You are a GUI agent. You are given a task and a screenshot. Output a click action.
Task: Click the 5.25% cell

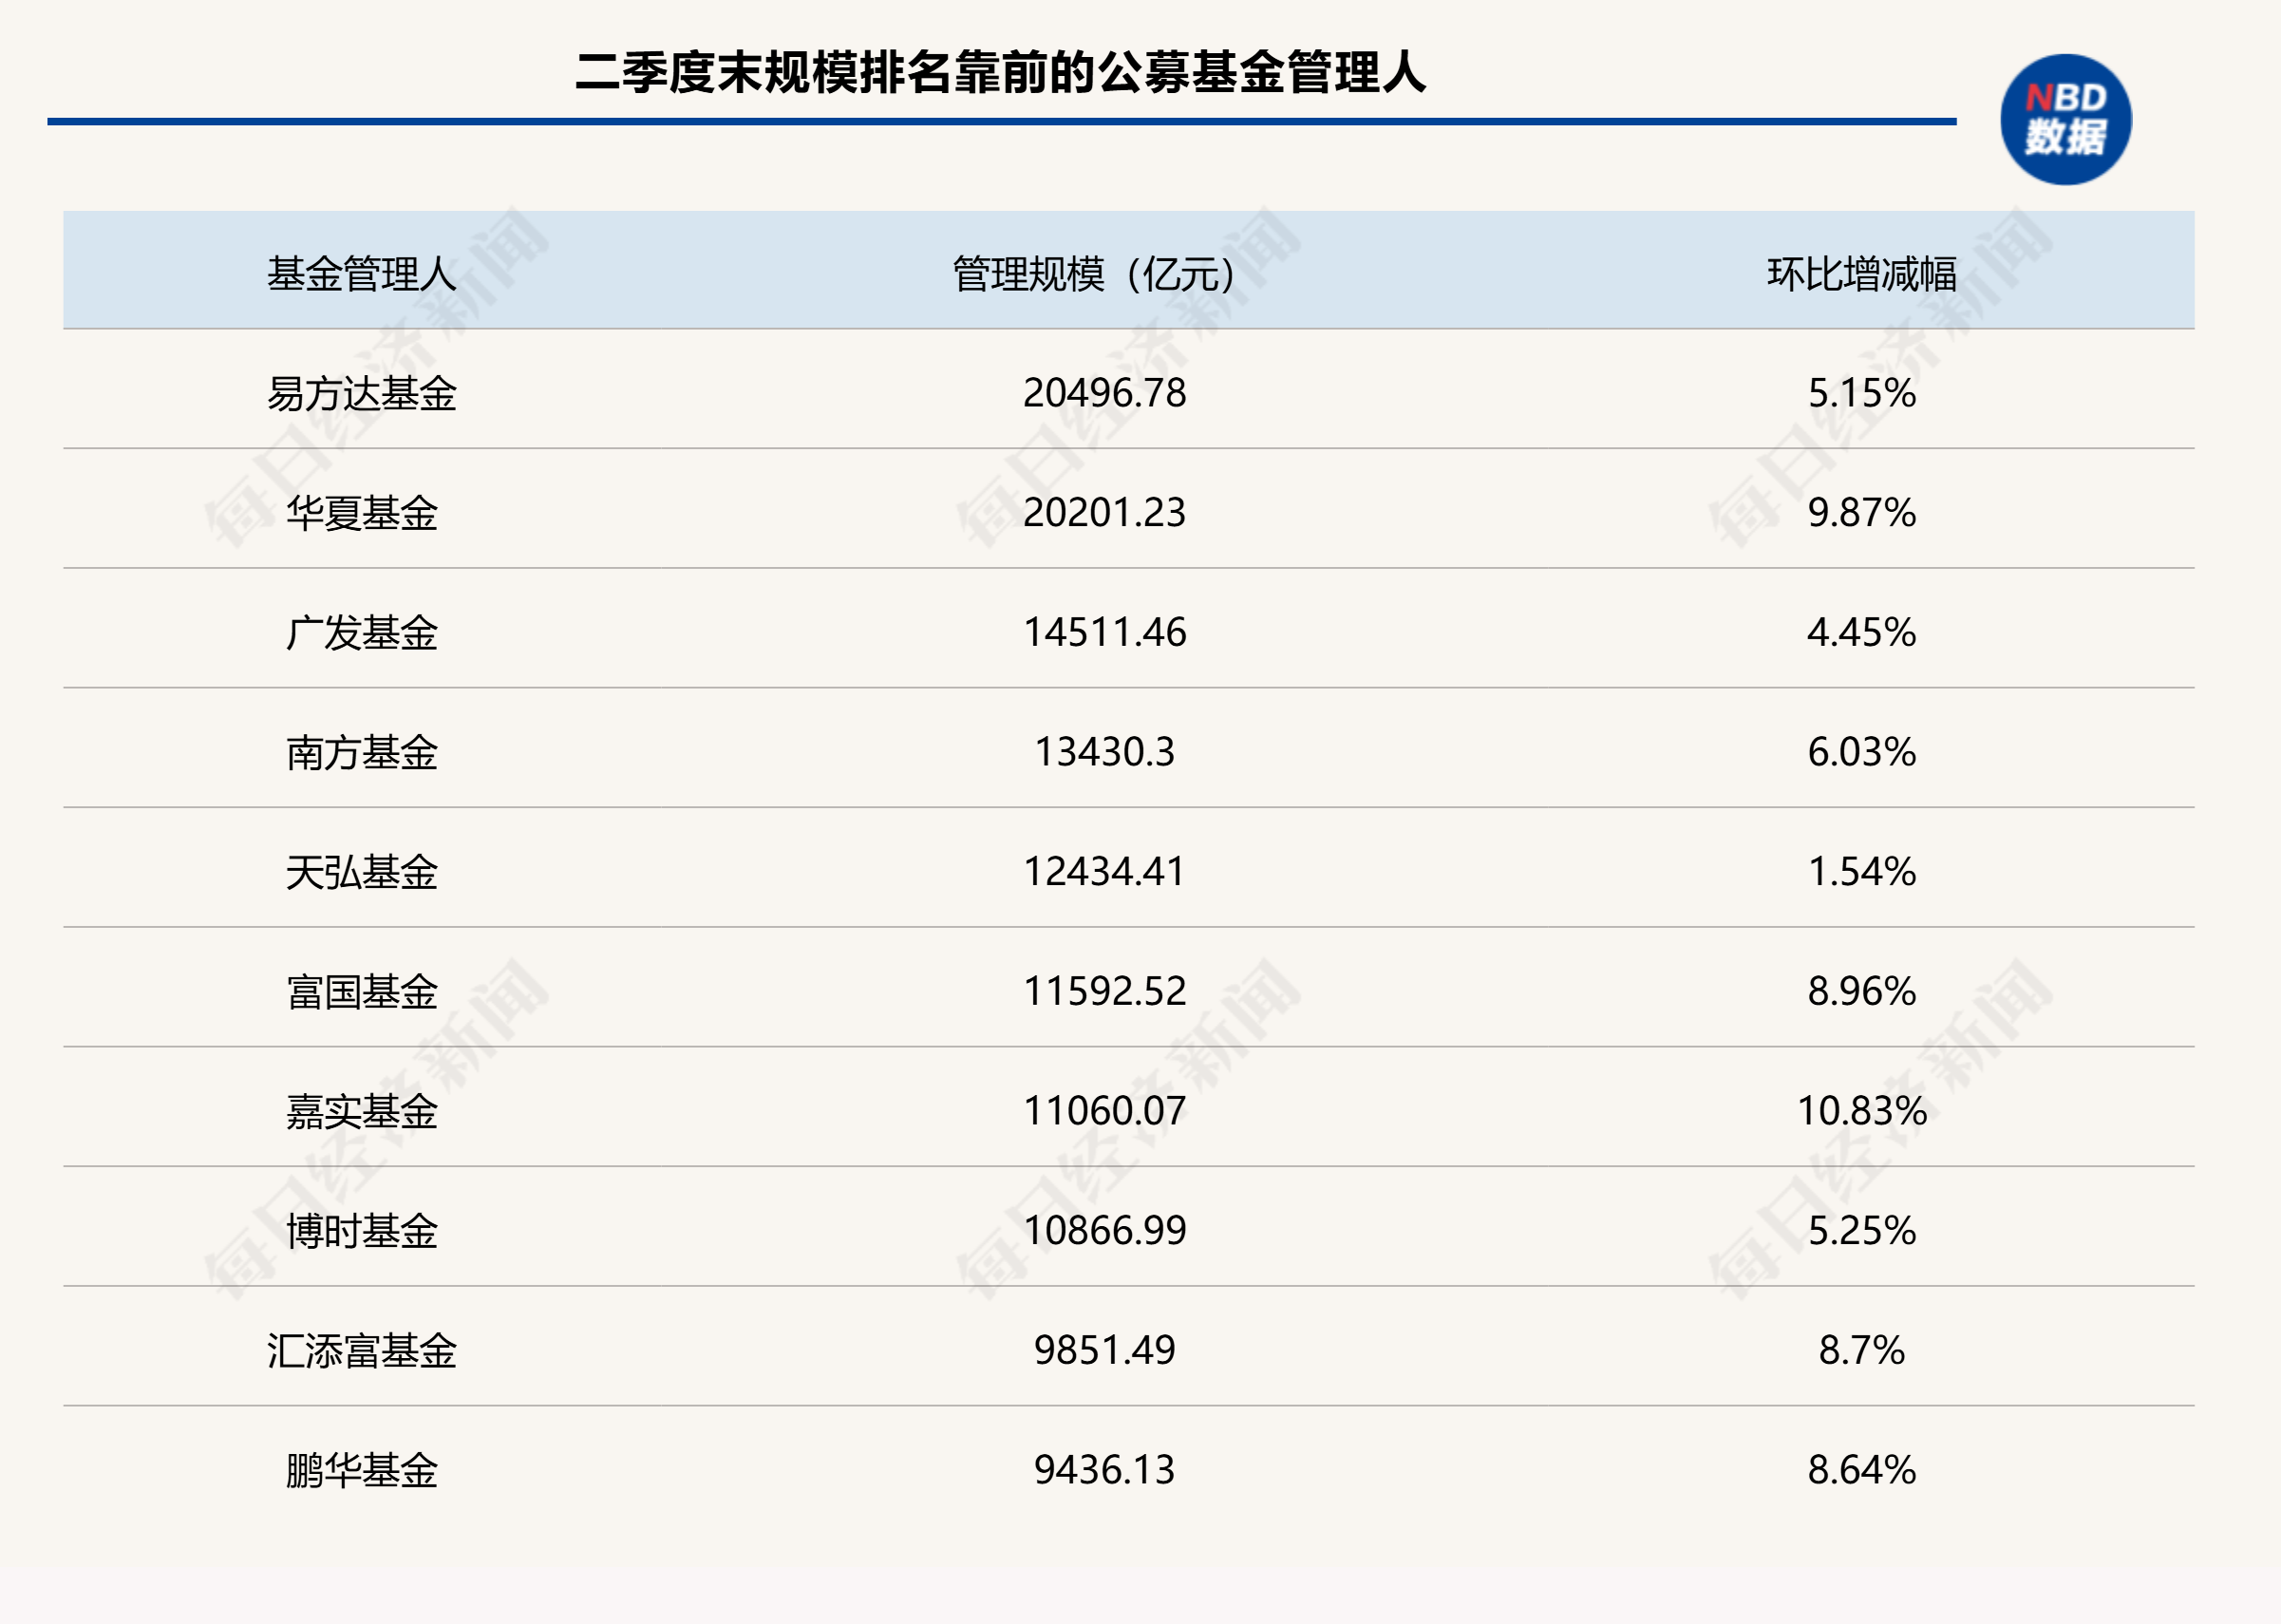click(x=1861, y=1230)
